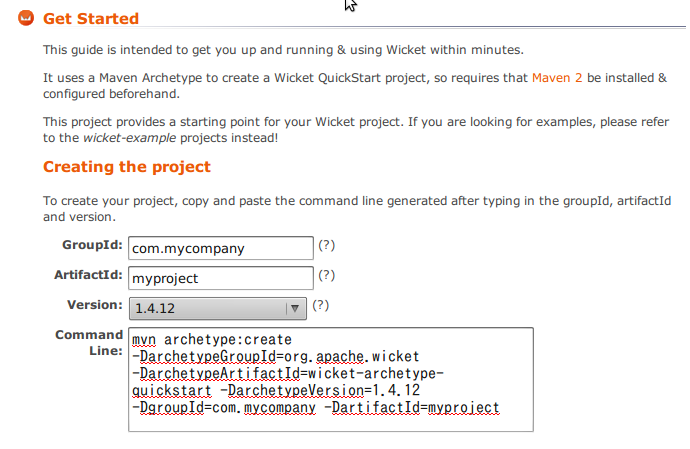Click the (?) help next to Version
The width and height of the screenshot is (690, 449).
point(320,305)
